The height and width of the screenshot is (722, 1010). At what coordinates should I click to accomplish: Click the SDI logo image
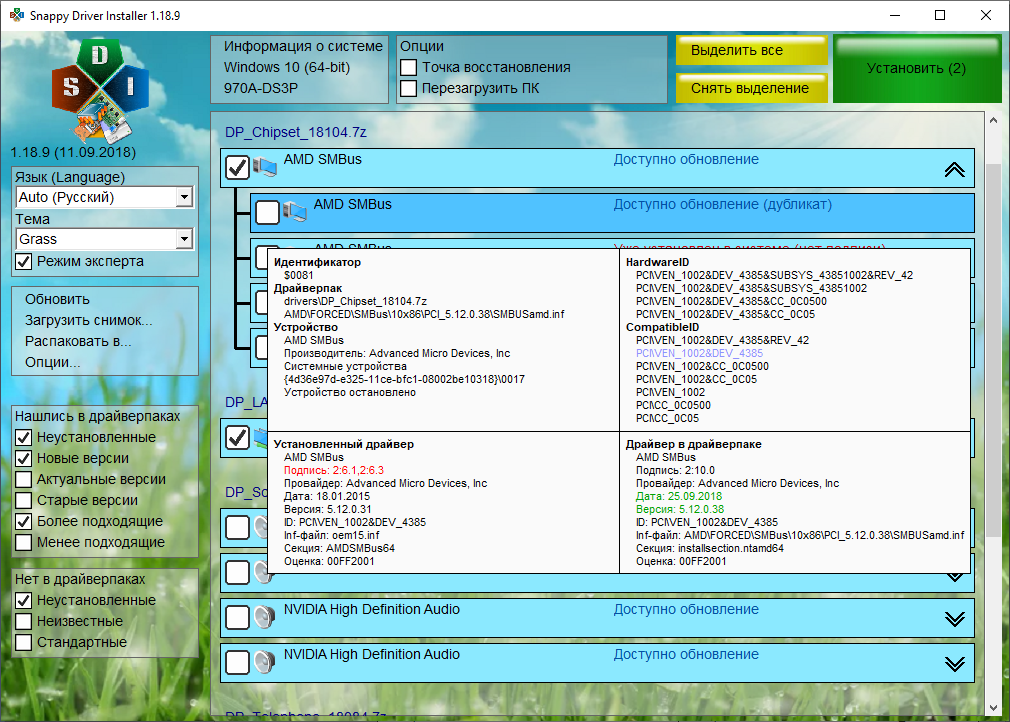100,90
